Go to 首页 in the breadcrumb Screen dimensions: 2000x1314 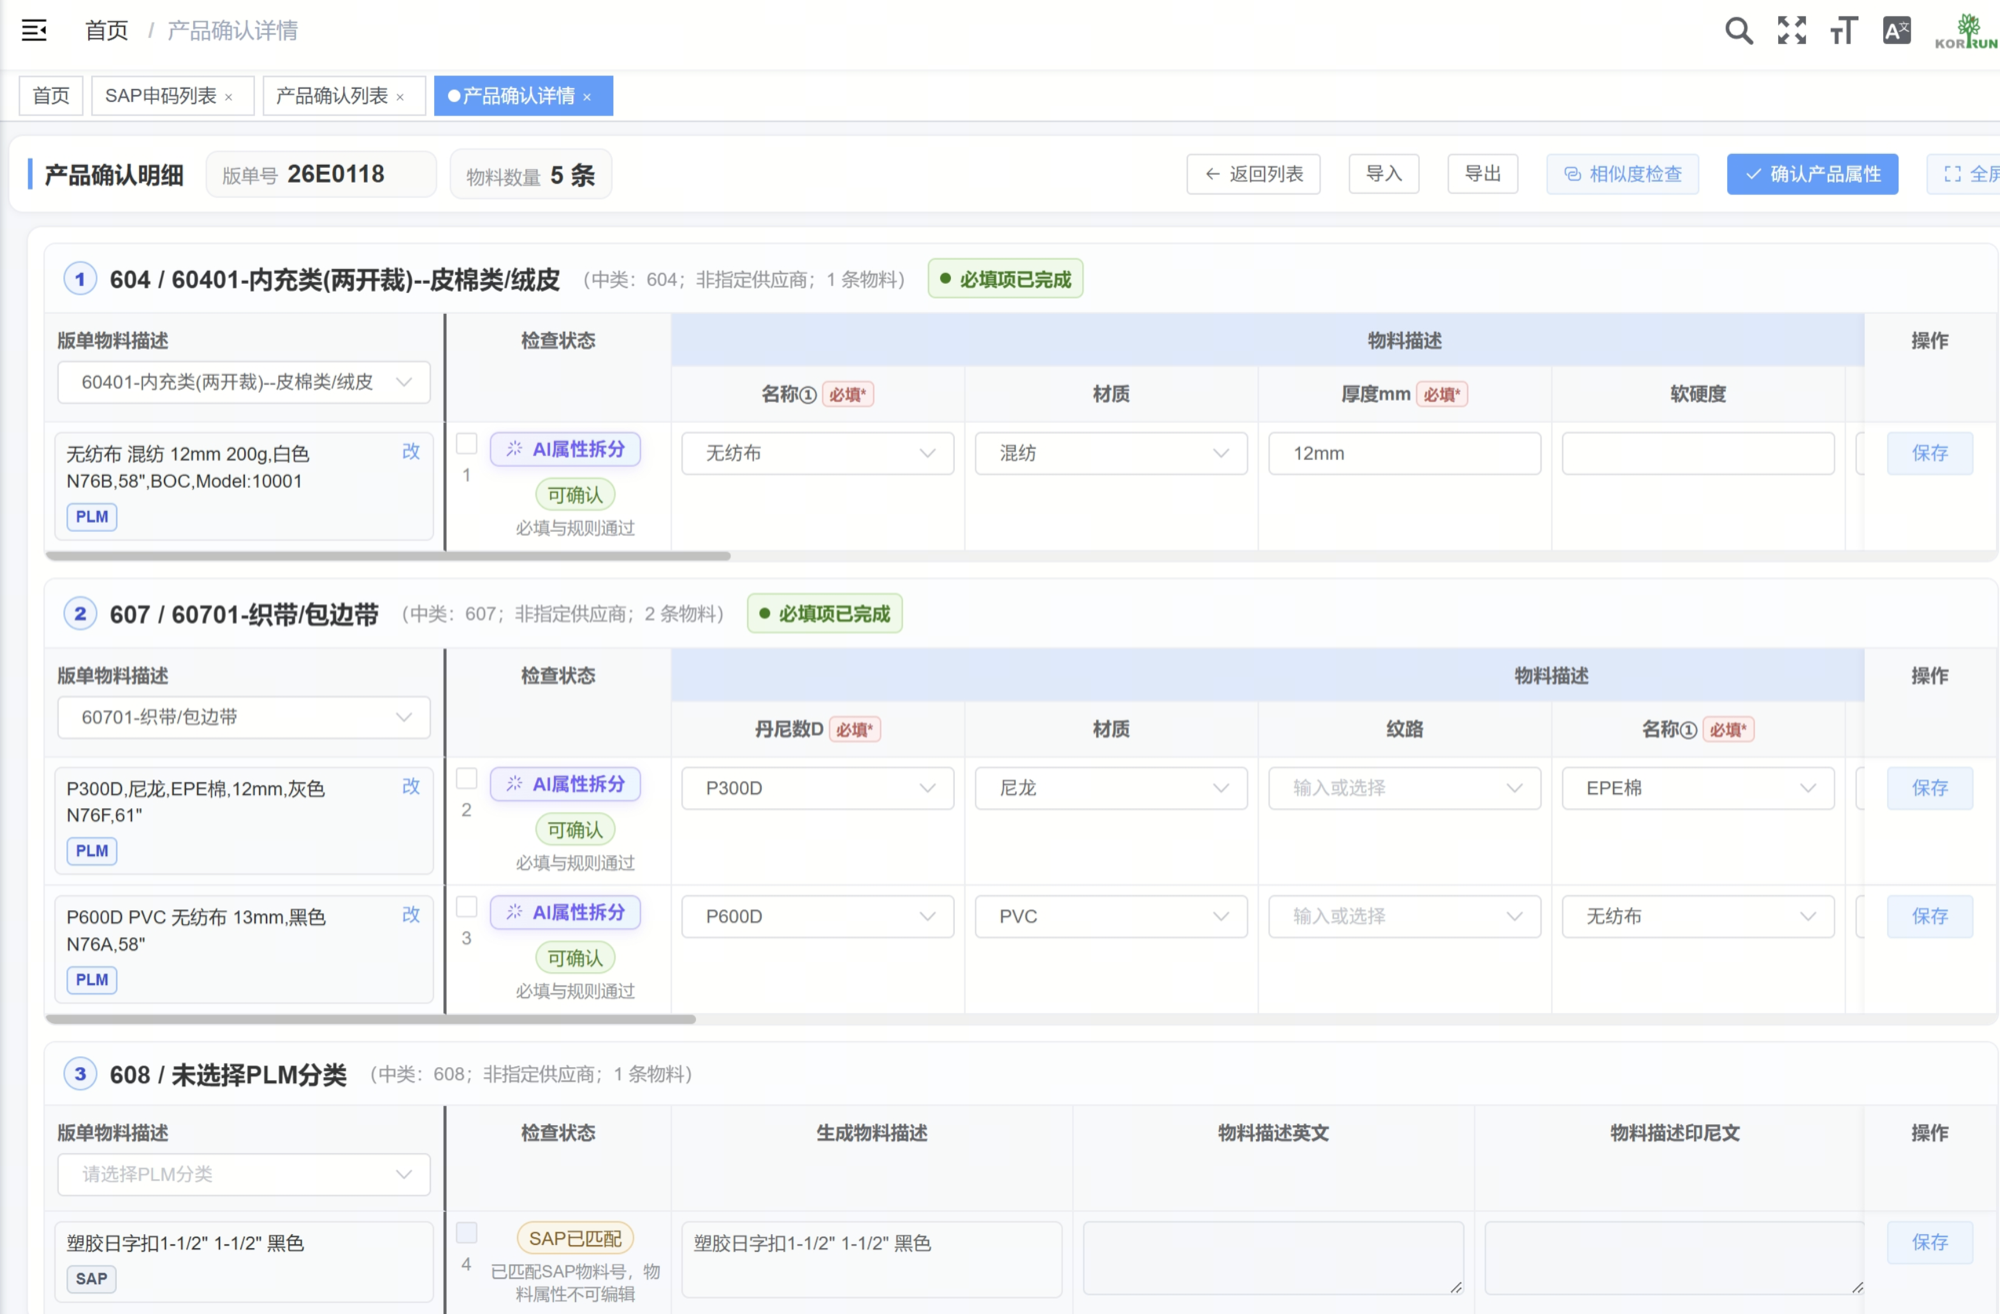(107, 31)
